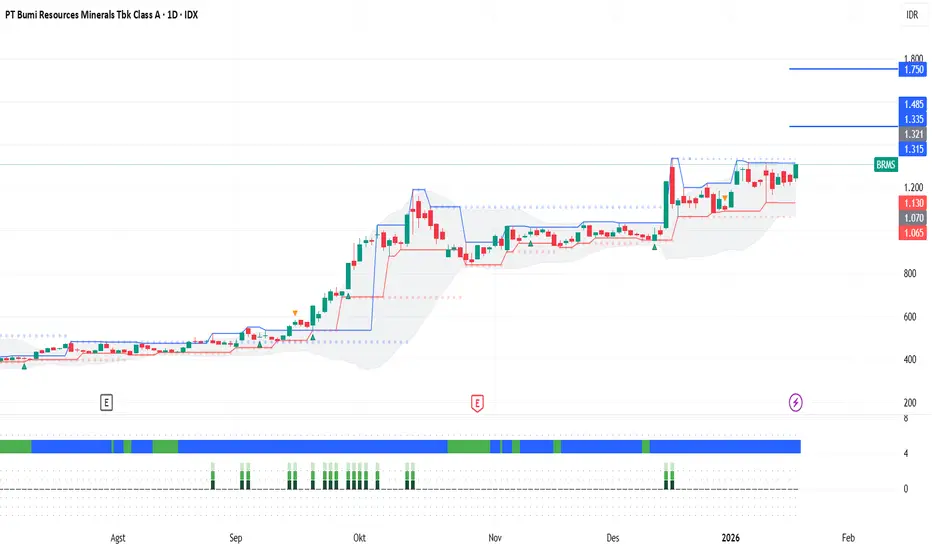Click the Nov label on time axis

coord(495,538)
